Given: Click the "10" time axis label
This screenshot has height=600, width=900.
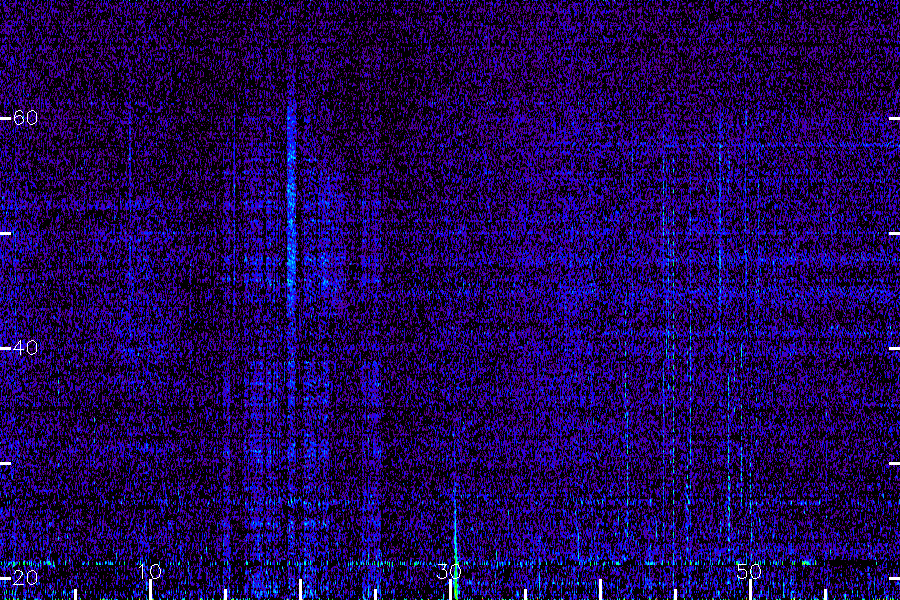Looking at the screenshot, I should tap(150, 571).
